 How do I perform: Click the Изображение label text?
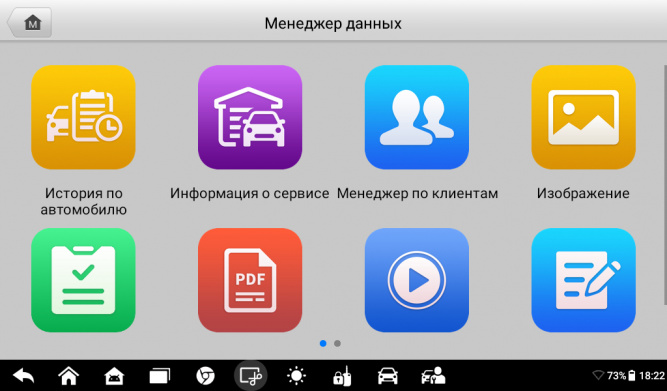point(583,194)
